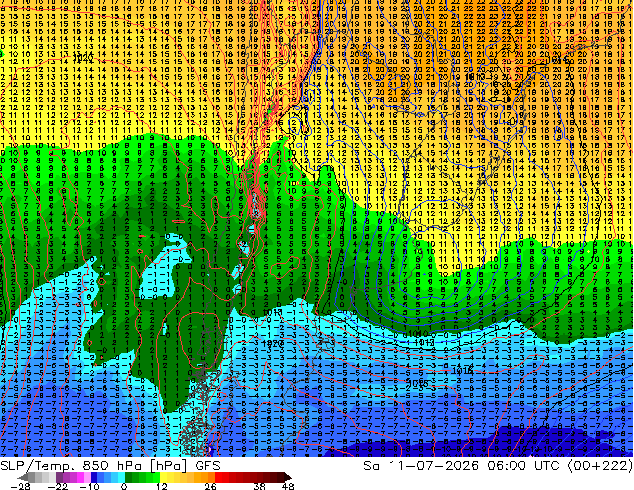Click the forecast date 'Sa 11-07-2026 06:00 UTC (00+222)'
Viewport: 634px width, 490px height.
[x=498, y=466]
